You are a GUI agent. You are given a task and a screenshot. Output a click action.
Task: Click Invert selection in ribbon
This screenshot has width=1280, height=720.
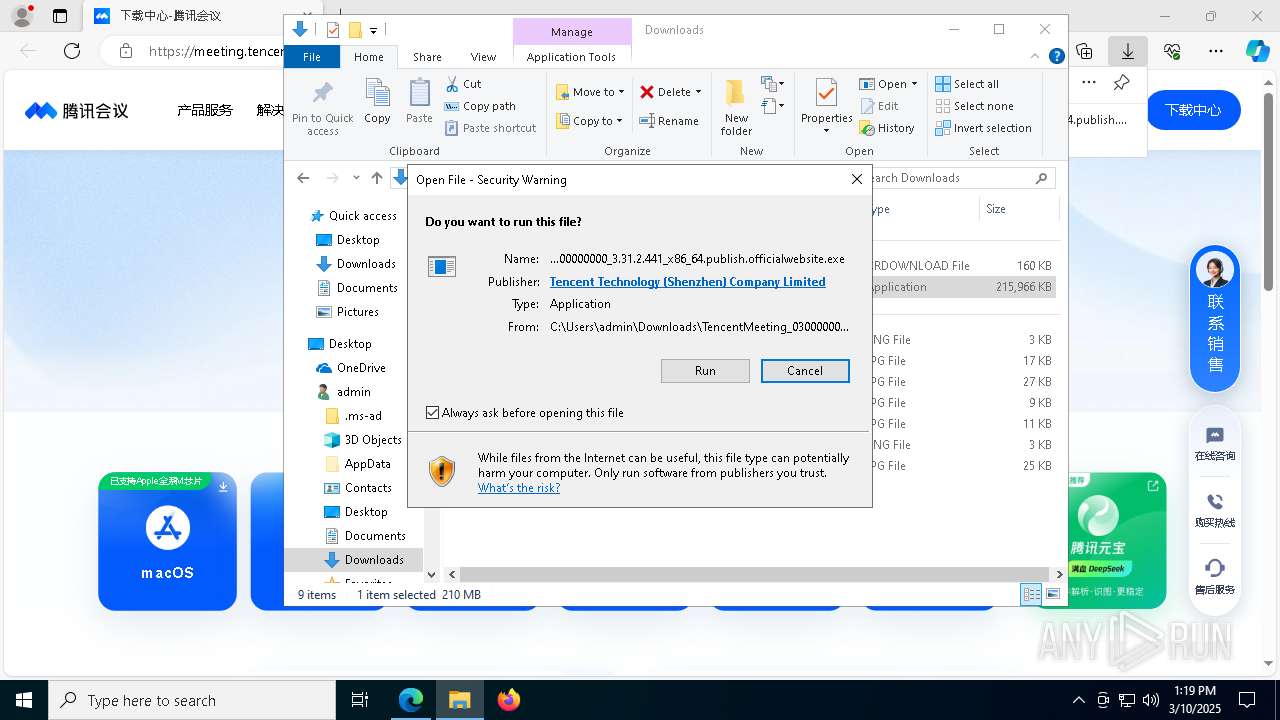pos(983,128)
